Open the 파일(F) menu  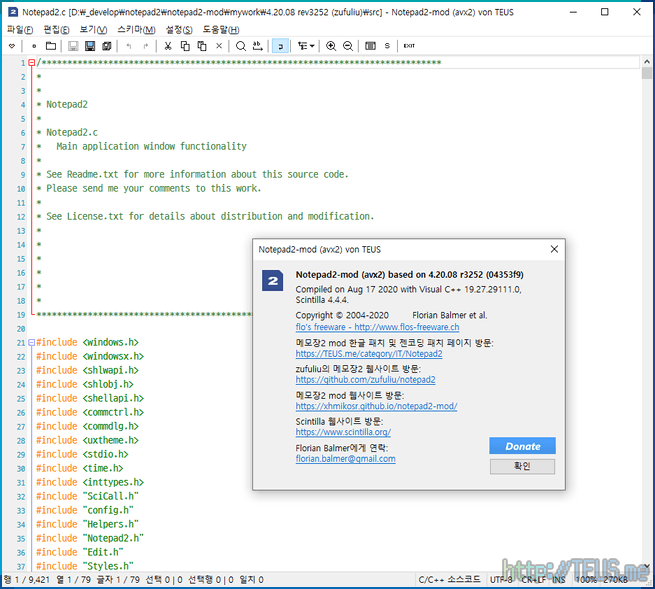[20, 30]
